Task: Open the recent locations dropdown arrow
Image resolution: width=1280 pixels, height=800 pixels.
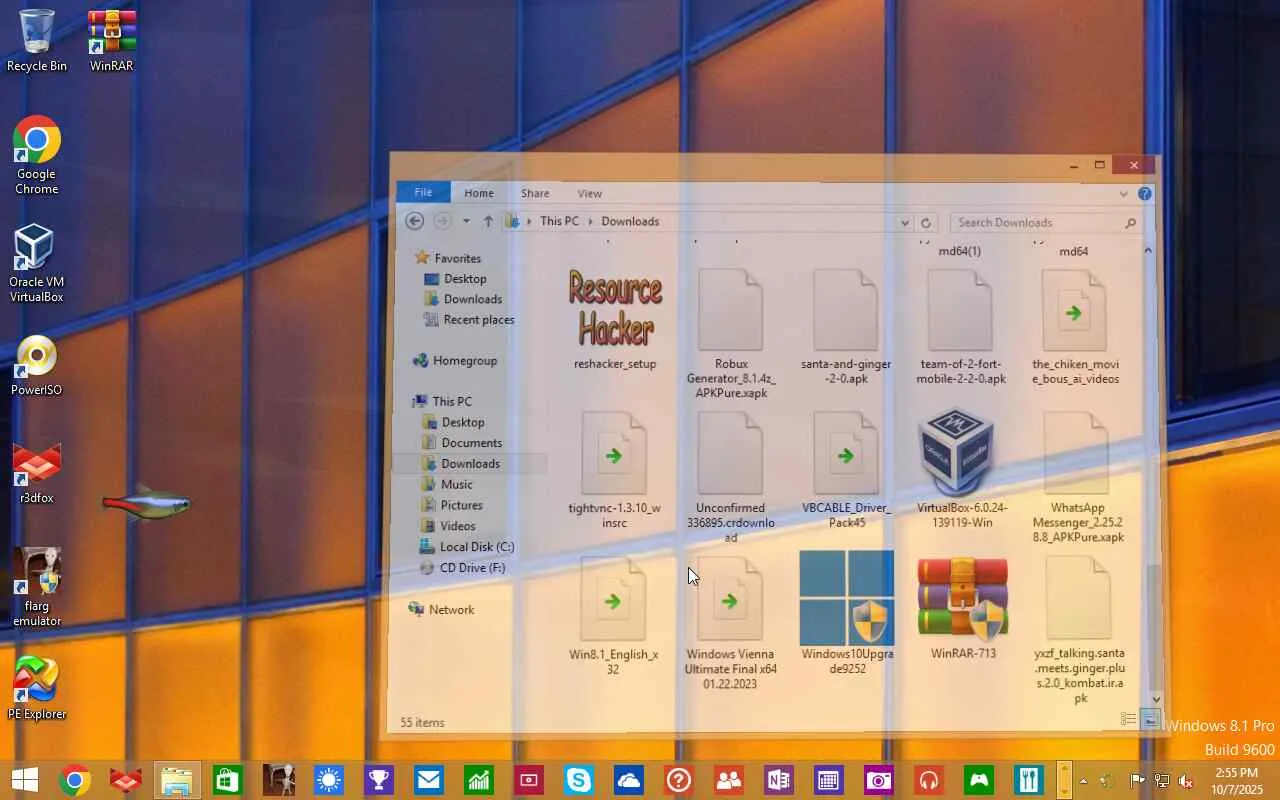Action: point(466,221)
